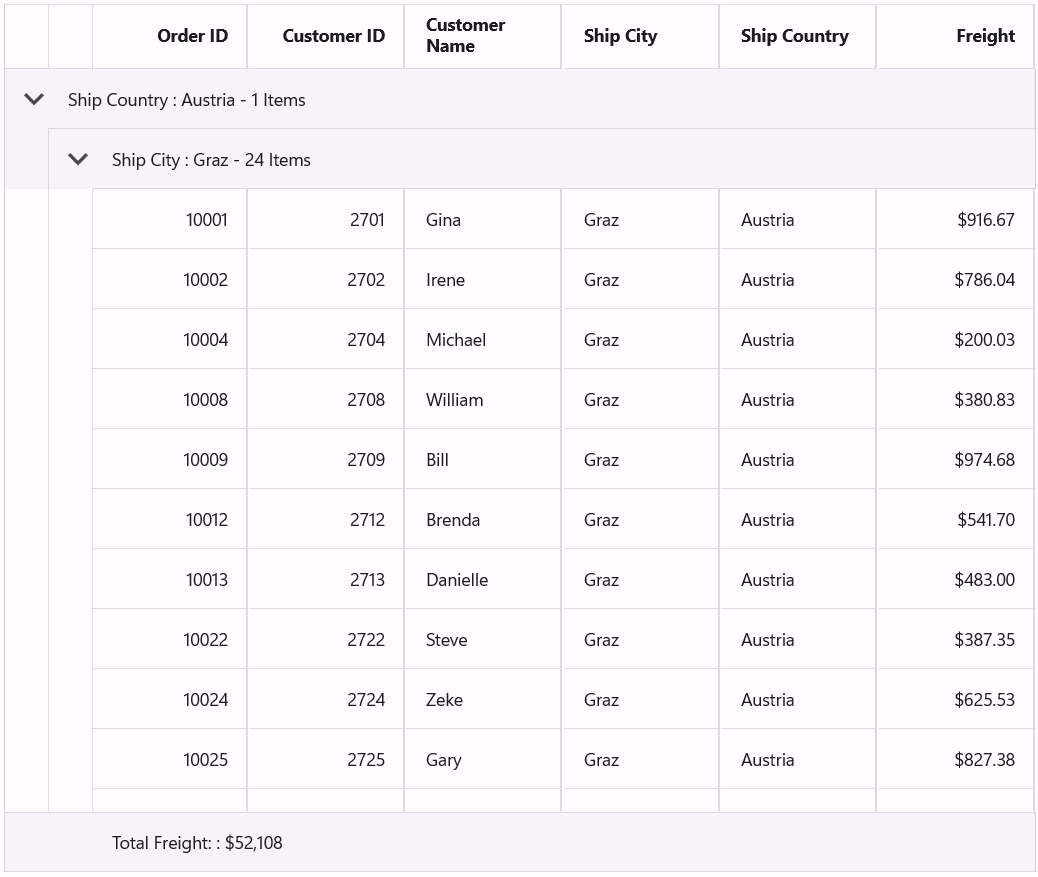Collapse the Ship Country Austria group

click(34, 99)
